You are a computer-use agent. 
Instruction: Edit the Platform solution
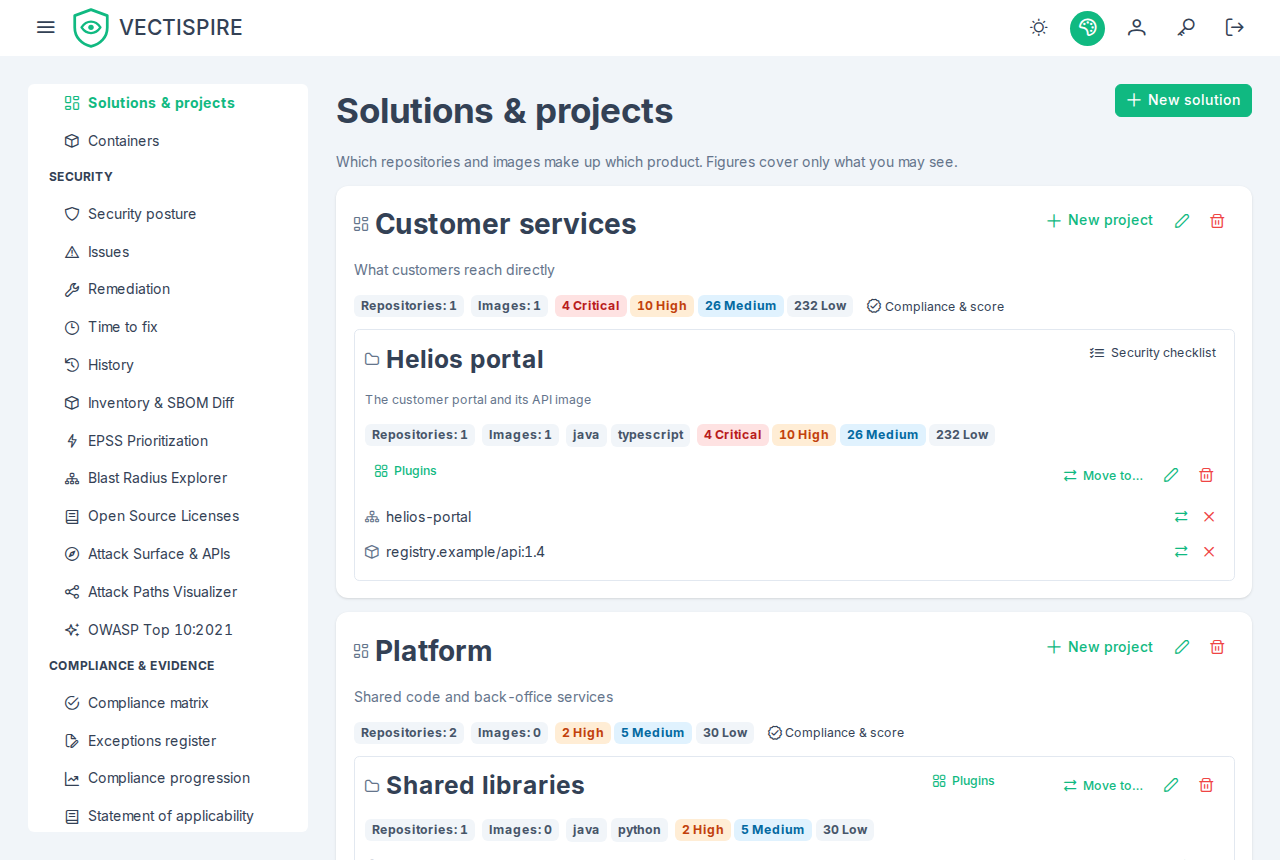(1182, 647)
